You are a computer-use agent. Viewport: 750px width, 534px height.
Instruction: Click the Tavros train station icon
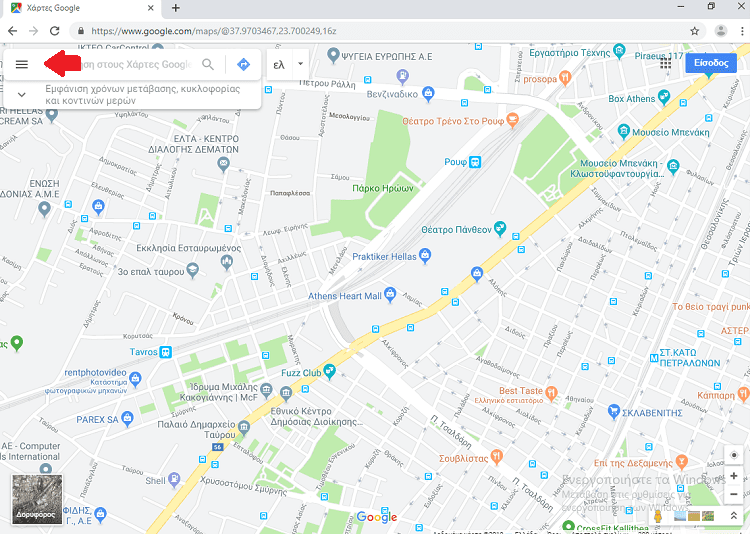(x=165, y=352)
